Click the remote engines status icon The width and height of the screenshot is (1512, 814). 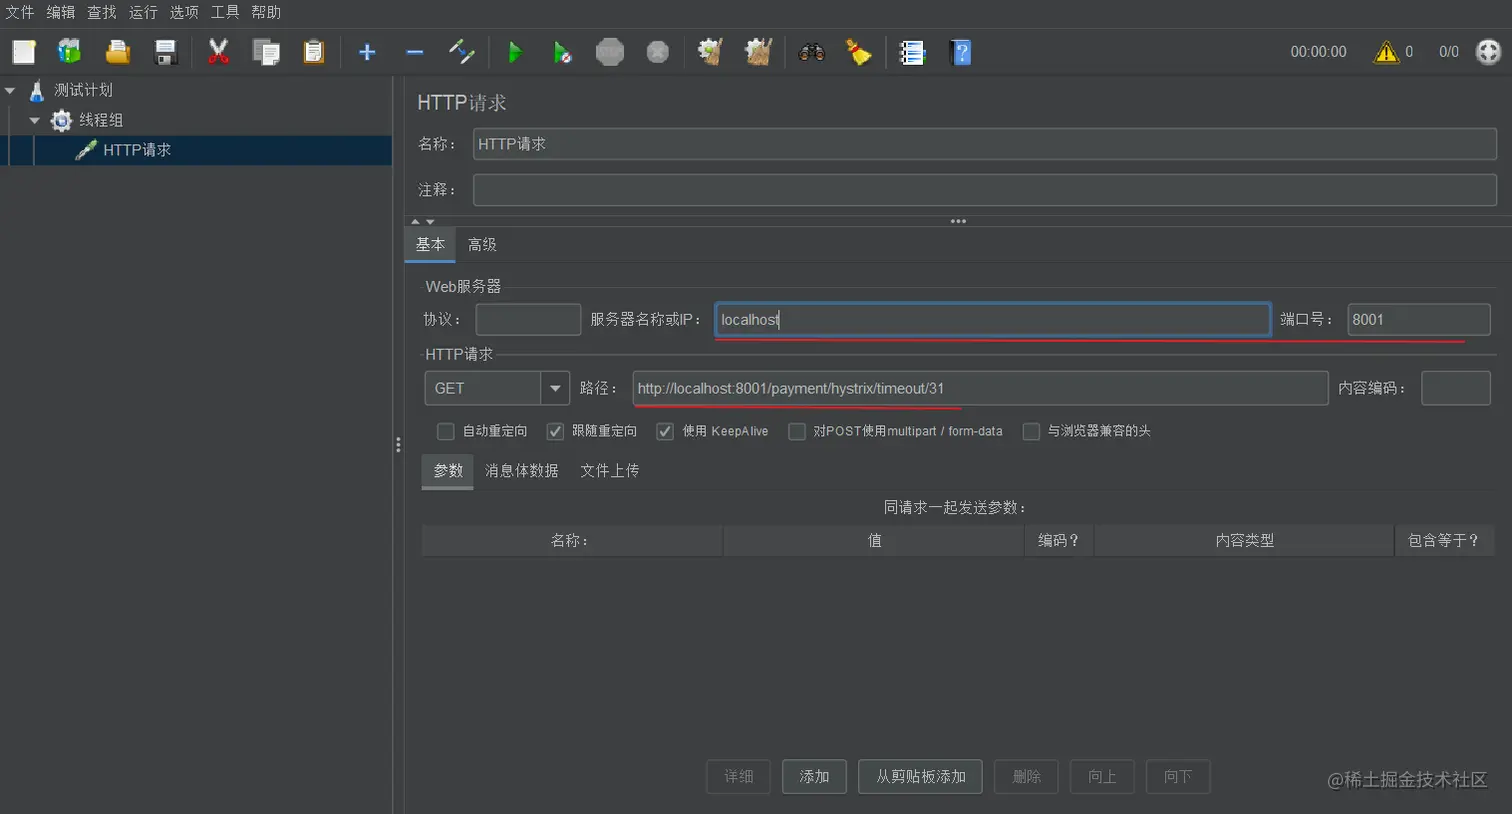tap(1489, 52)
